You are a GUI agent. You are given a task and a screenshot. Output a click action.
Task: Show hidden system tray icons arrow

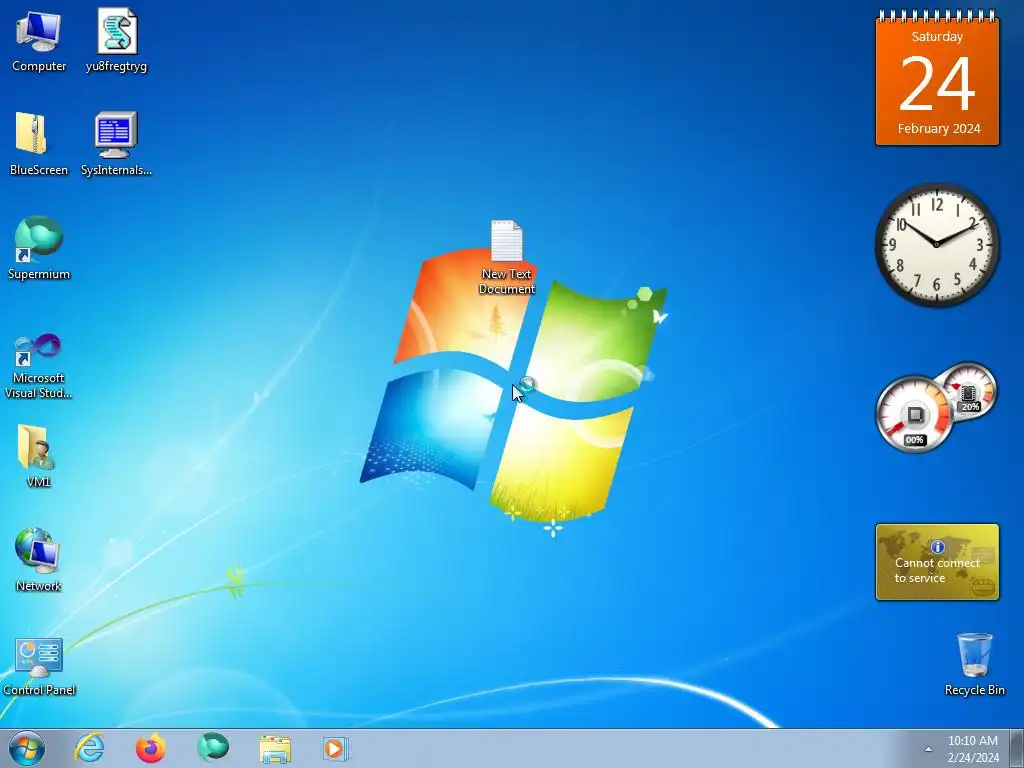pos(928,749)
